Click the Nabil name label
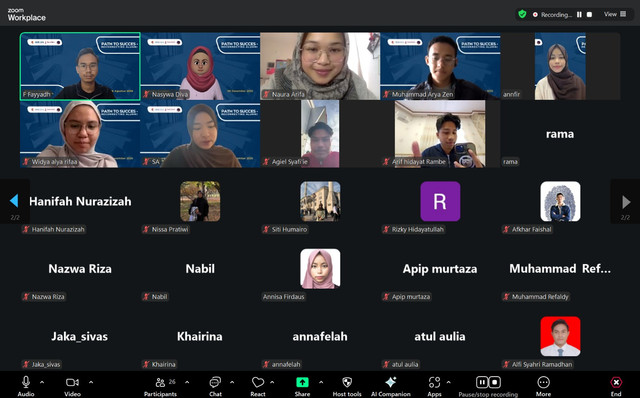Screen dimensions: 640x398 coord(159,297)
